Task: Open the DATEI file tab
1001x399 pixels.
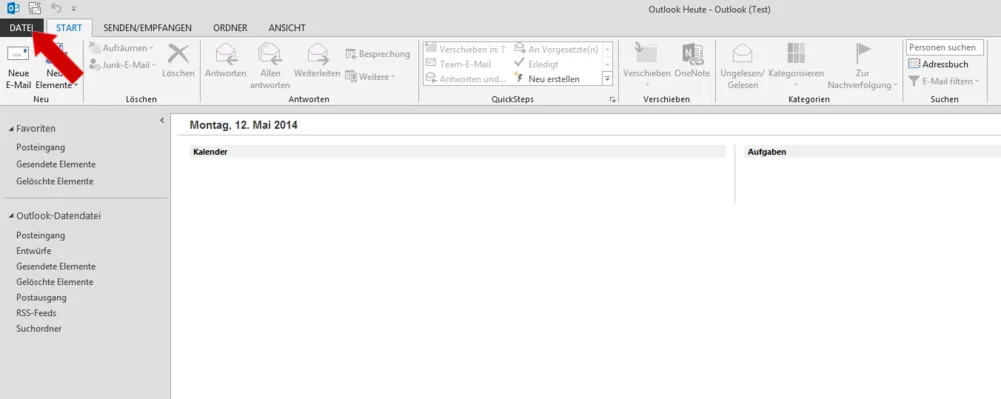Action: [x=22, y=27]
